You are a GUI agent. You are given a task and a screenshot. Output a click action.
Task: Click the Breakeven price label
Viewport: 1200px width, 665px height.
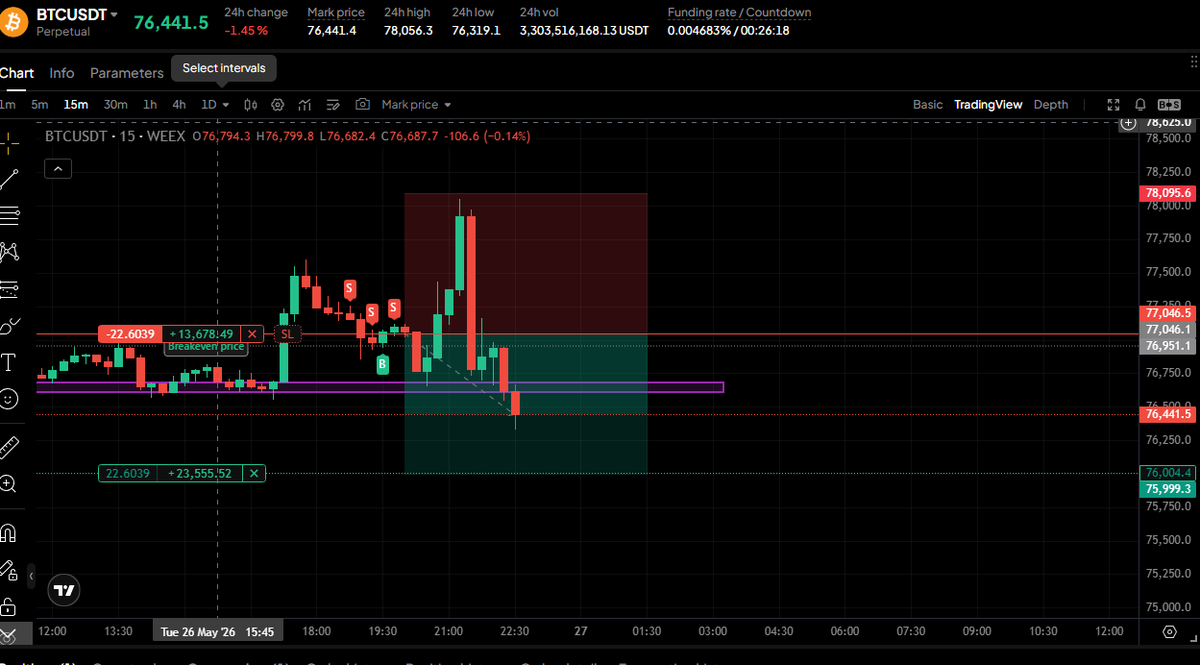pyautogui.click(x=205, y=347)
